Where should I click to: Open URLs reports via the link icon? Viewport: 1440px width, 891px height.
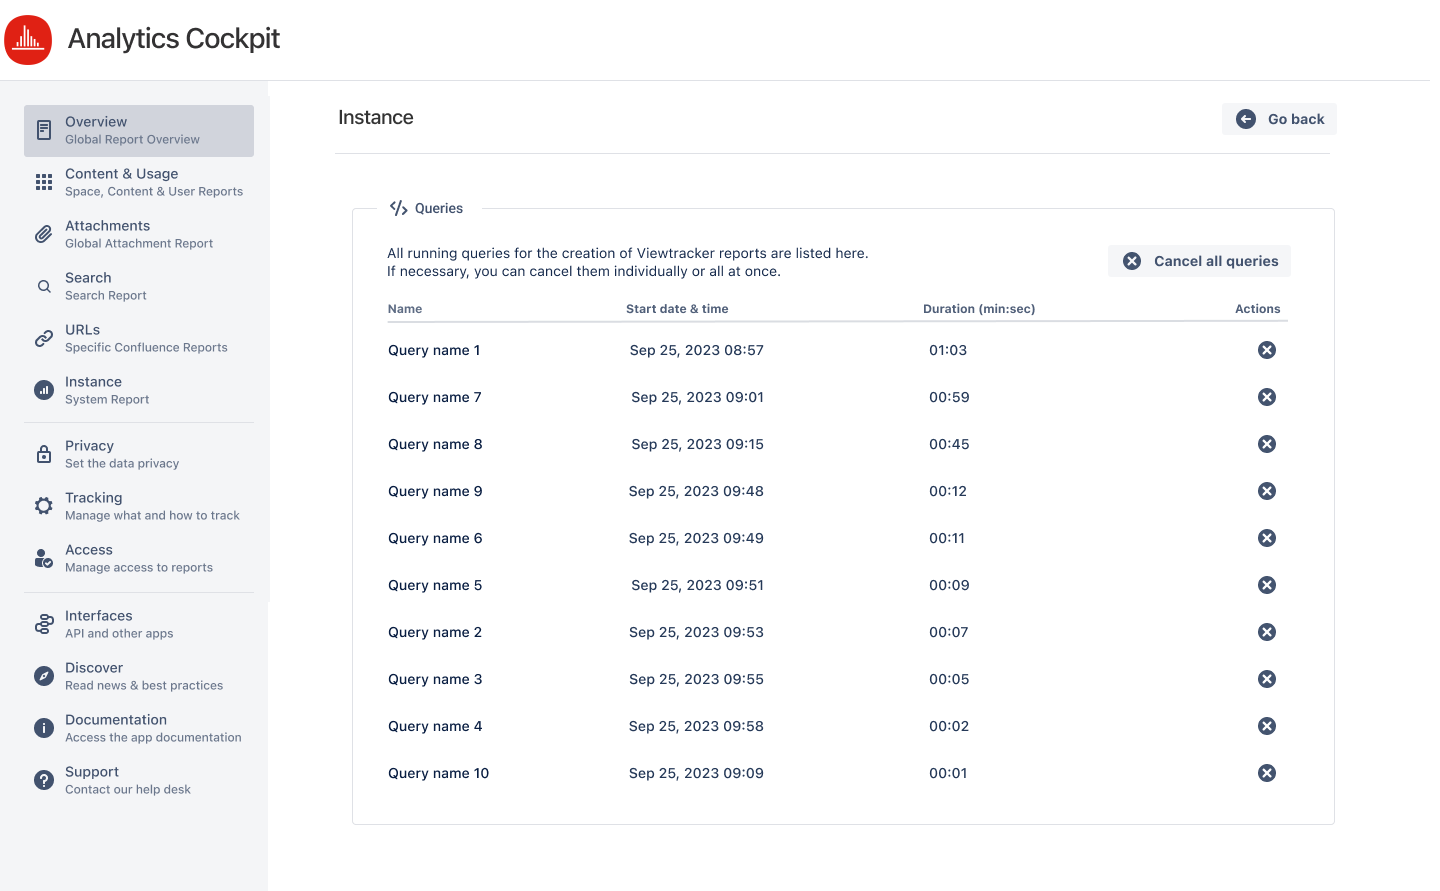point(43,337)
